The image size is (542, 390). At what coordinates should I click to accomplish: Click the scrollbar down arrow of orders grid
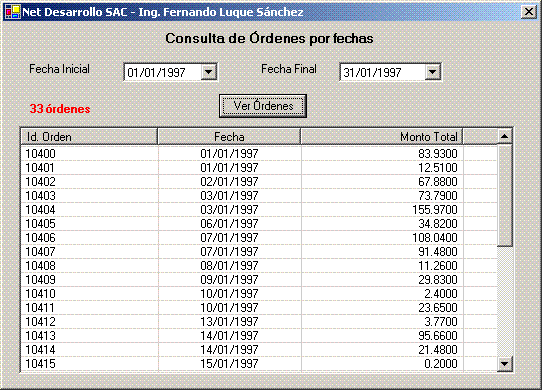[x=504, y=364]
